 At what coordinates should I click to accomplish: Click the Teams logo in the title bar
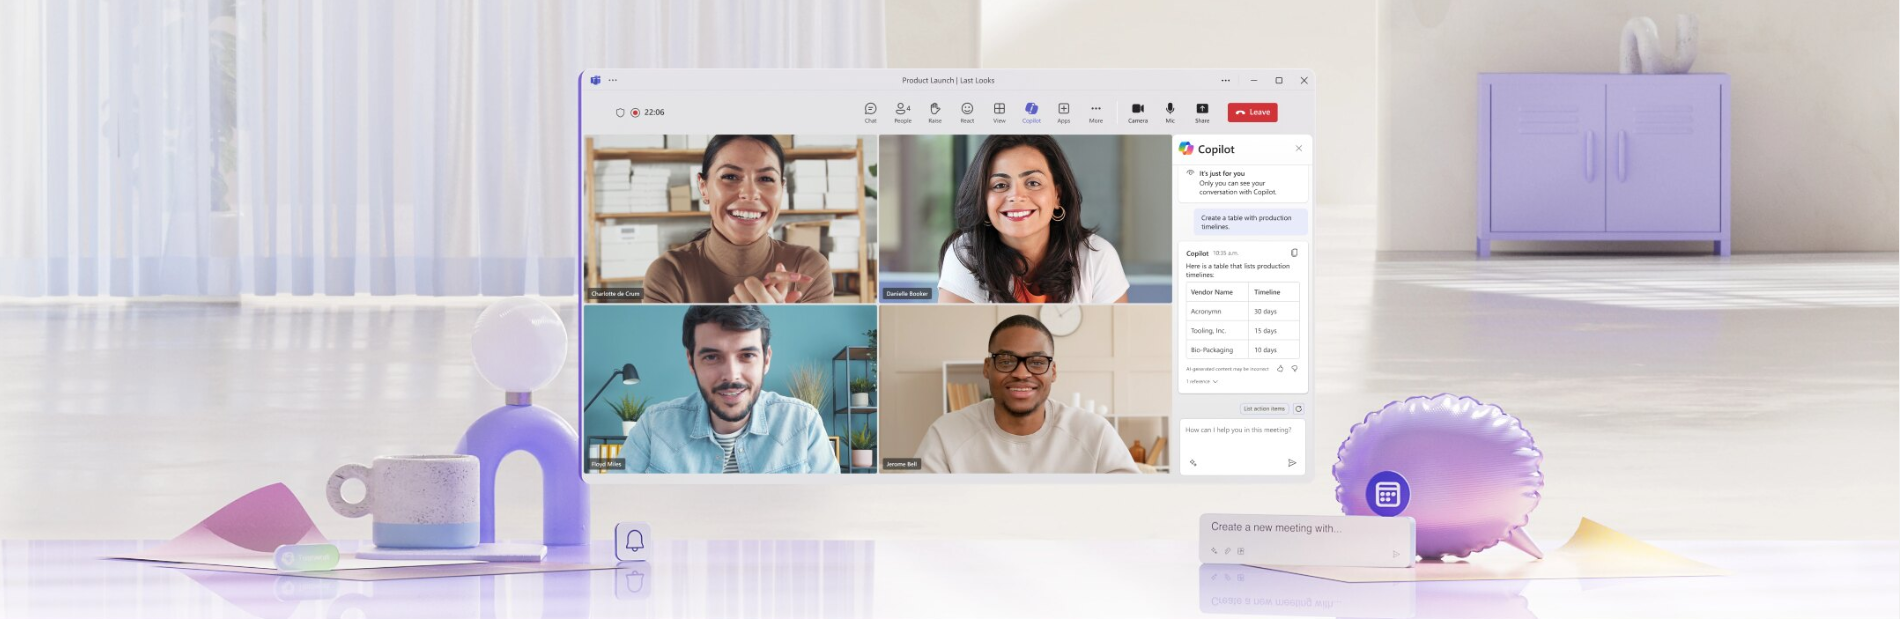click(x=595, y=80)
